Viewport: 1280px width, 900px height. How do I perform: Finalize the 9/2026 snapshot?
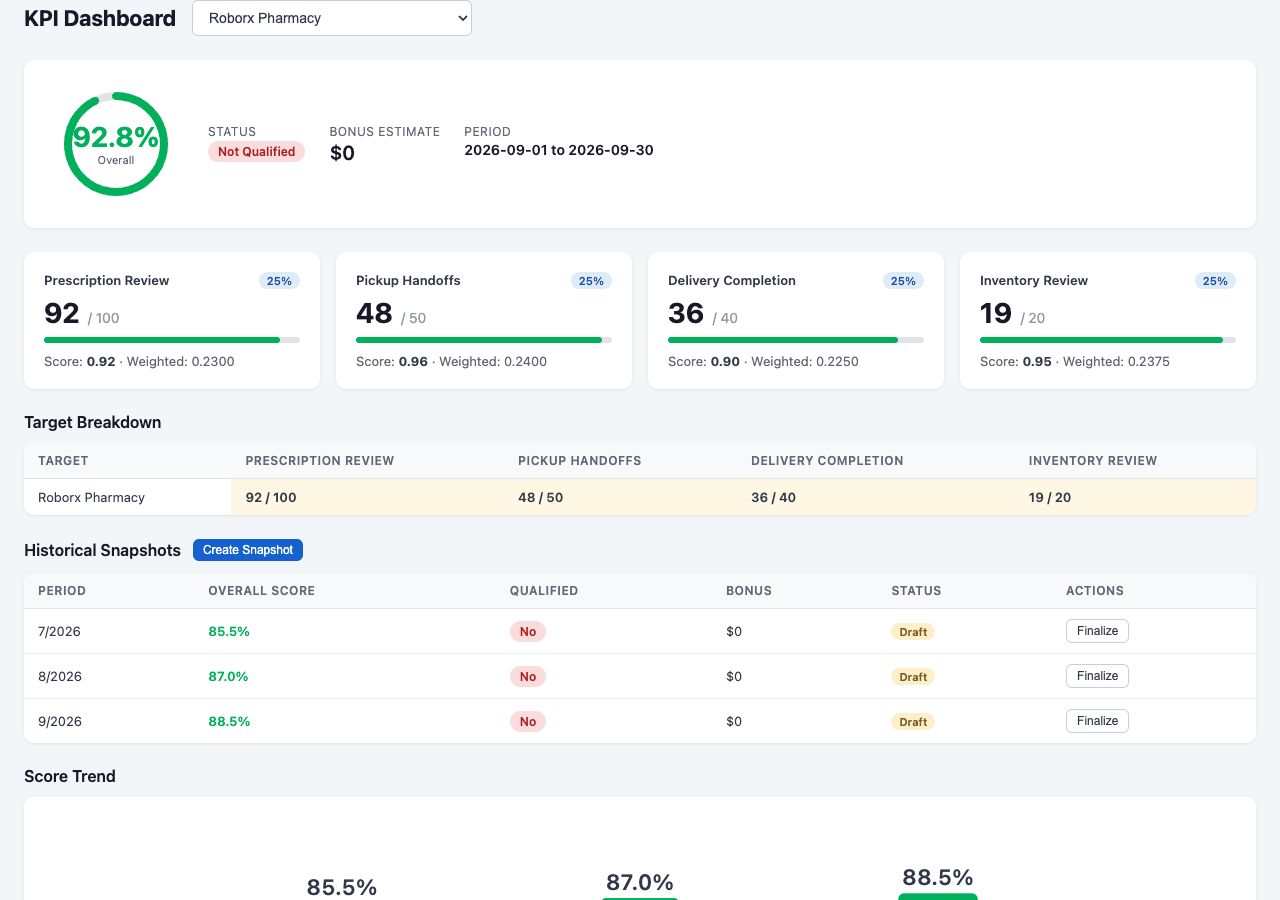[1097, 721]
